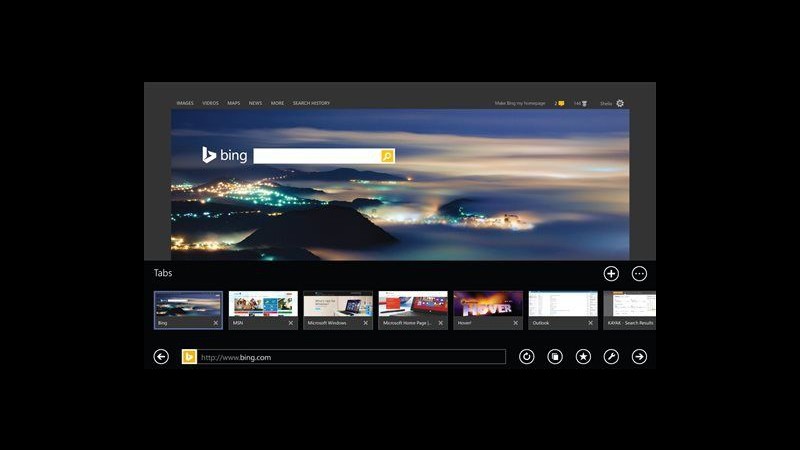This screenshot has height=450, width=800.
Task: Refresh the page with the reload icon
Action: [527, 356]
